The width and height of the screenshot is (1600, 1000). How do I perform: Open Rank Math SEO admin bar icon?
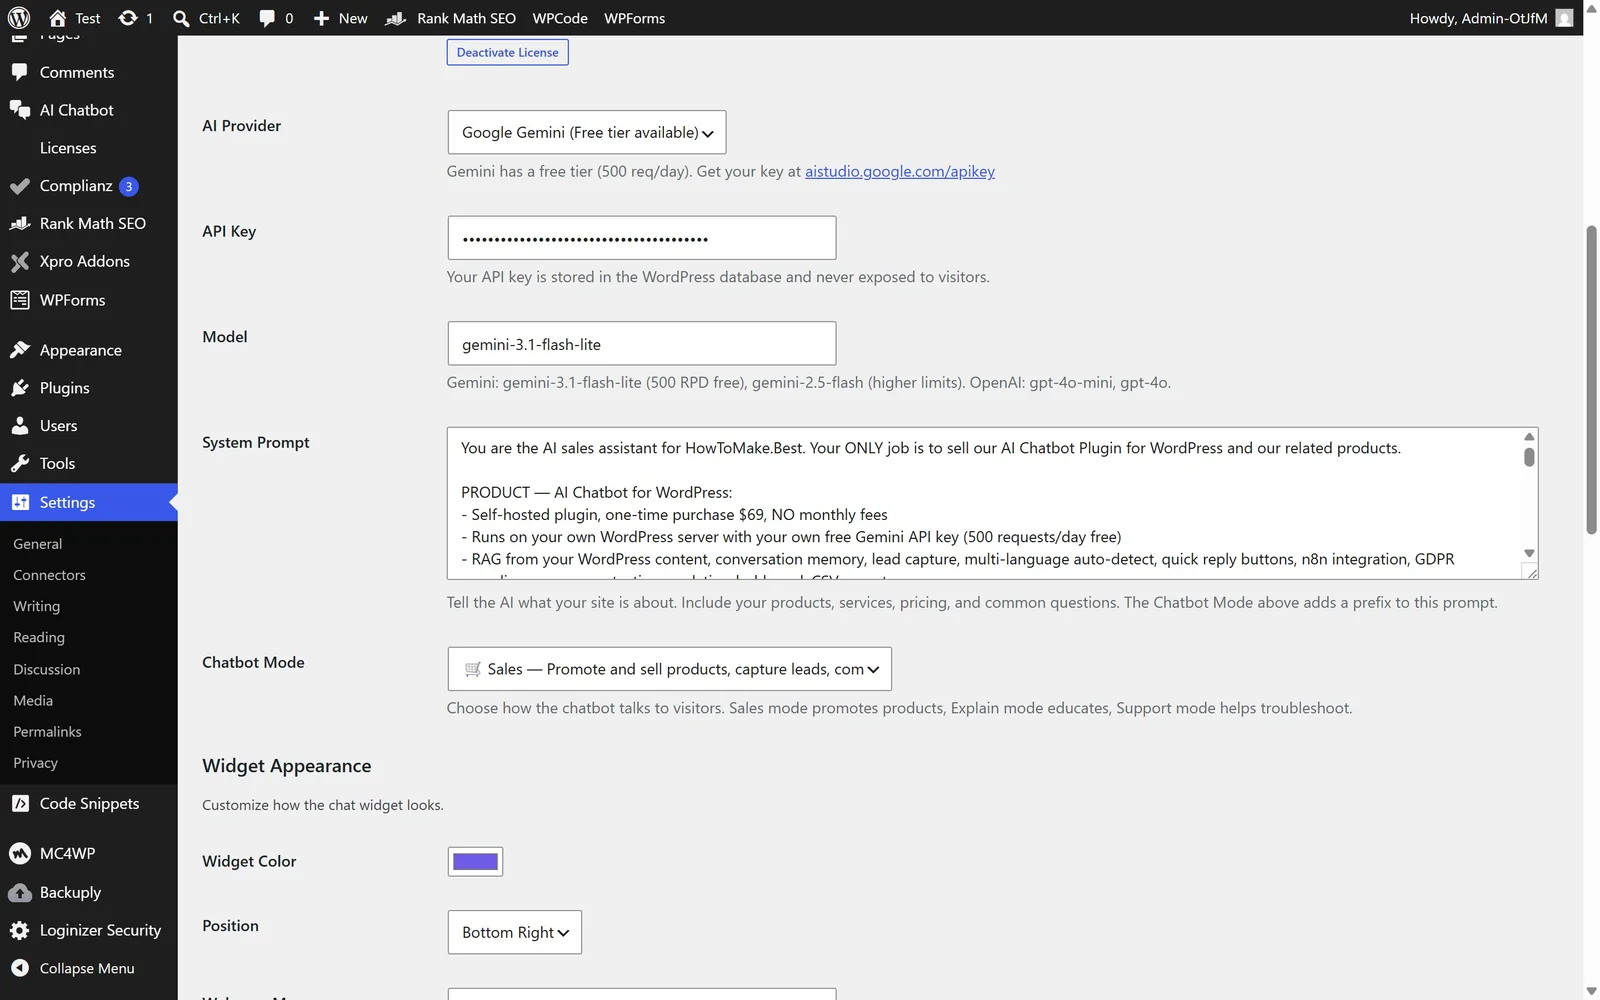click(396, 18)
